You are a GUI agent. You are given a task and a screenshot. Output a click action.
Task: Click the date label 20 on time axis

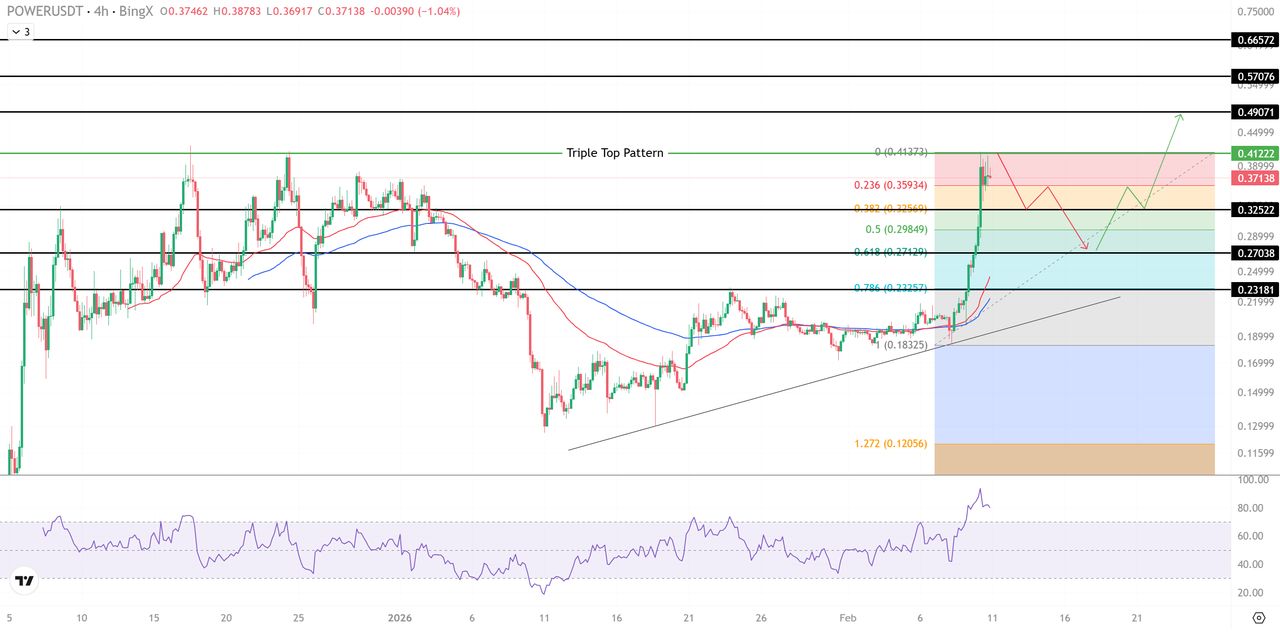click(226, 617)
